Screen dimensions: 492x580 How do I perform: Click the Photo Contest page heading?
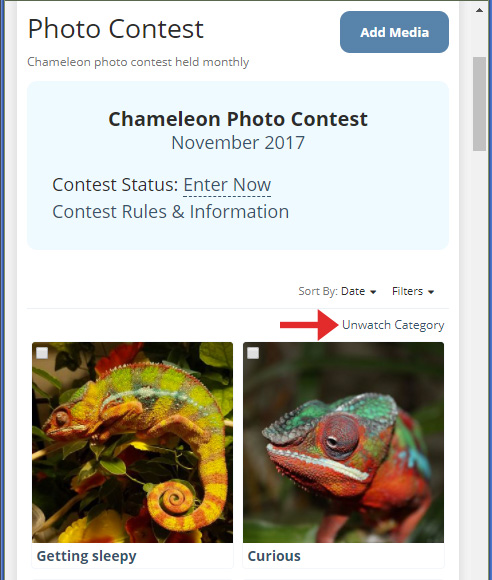[x=115, y=28]
